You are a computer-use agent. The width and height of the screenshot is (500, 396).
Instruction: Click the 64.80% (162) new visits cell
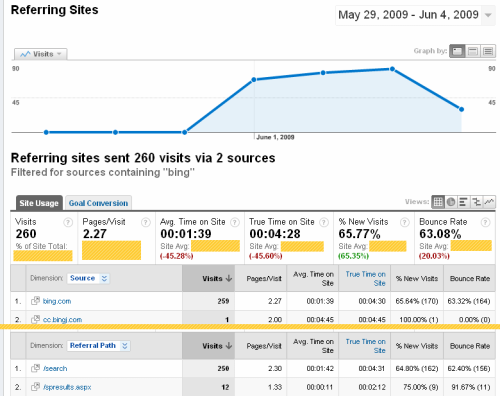tap(417, 369)
